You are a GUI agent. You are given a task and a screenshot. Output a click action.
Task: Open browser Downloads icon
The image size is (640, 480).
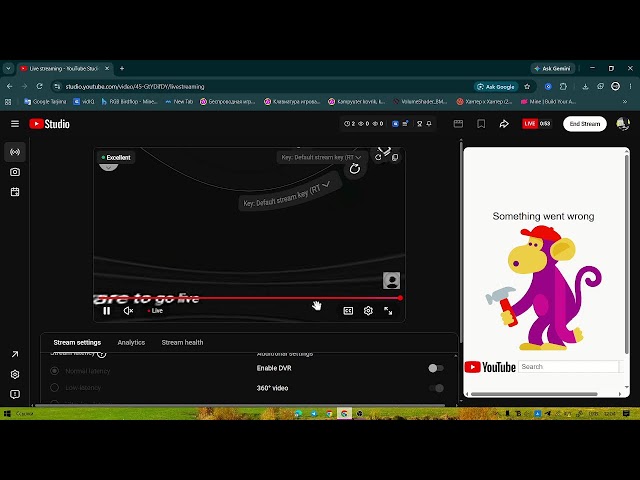[x=585, y=87]
